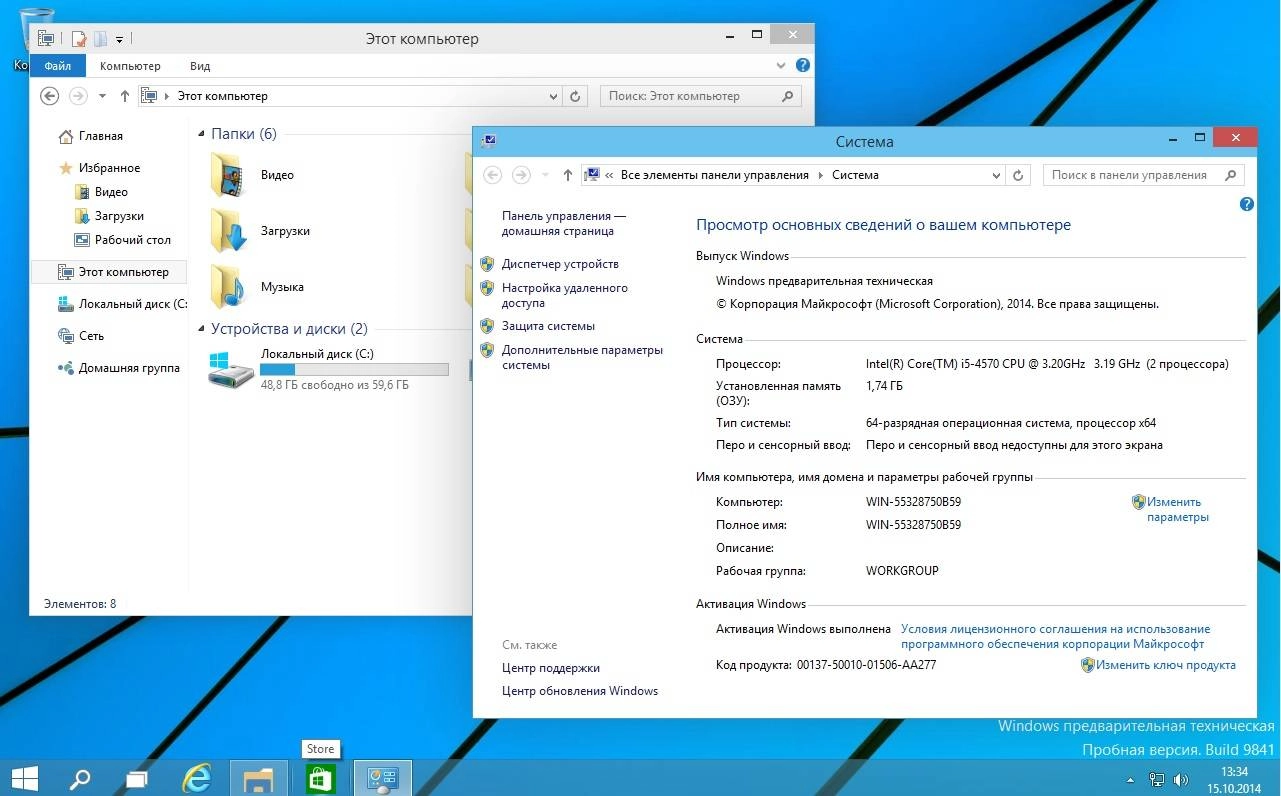Open the Вид ribbon tab
Screen dimensions: 1281x796
pyautogui.click(x=200, y=66)
